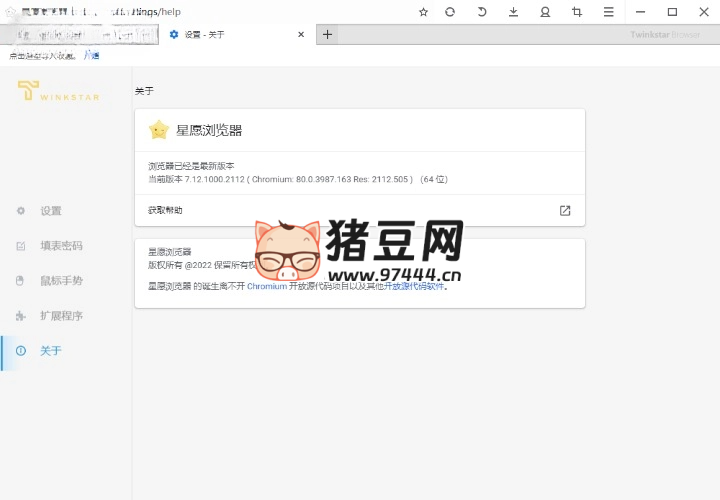The height and width of the screenshot is (500, 720).
Task: Open the 开放源代码软件 link
Action: point(414,286)
